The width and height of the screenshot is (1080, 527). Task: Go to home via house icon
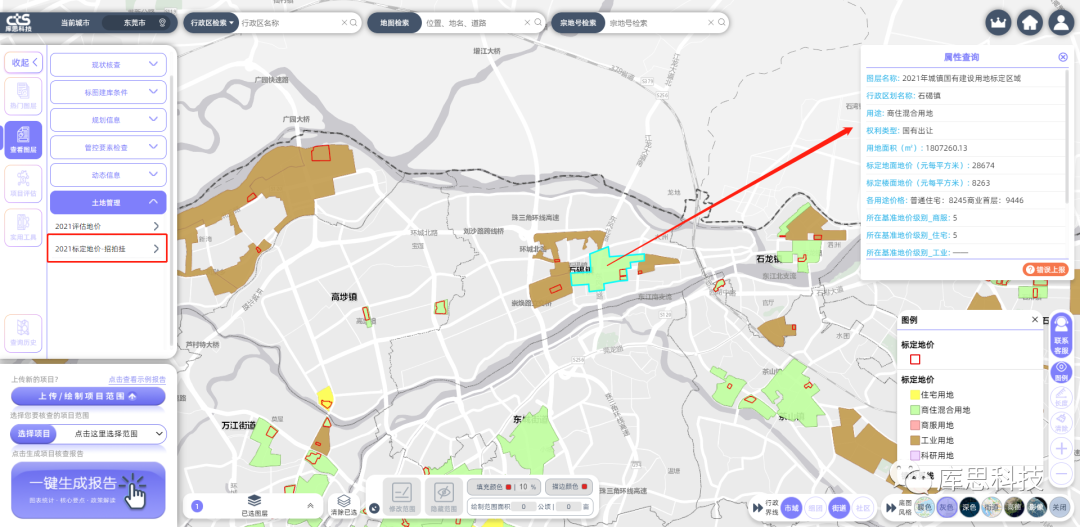[x=1030, y=22]
